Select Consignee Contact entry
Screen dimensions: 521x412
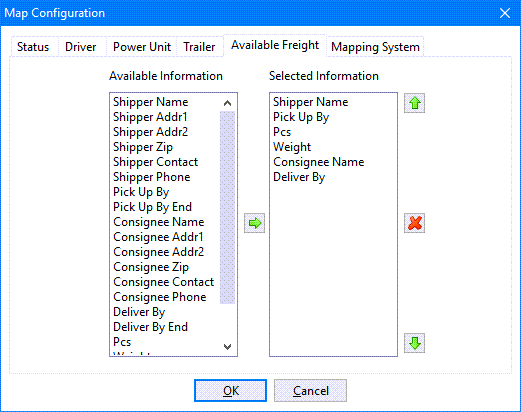(165, 282)
